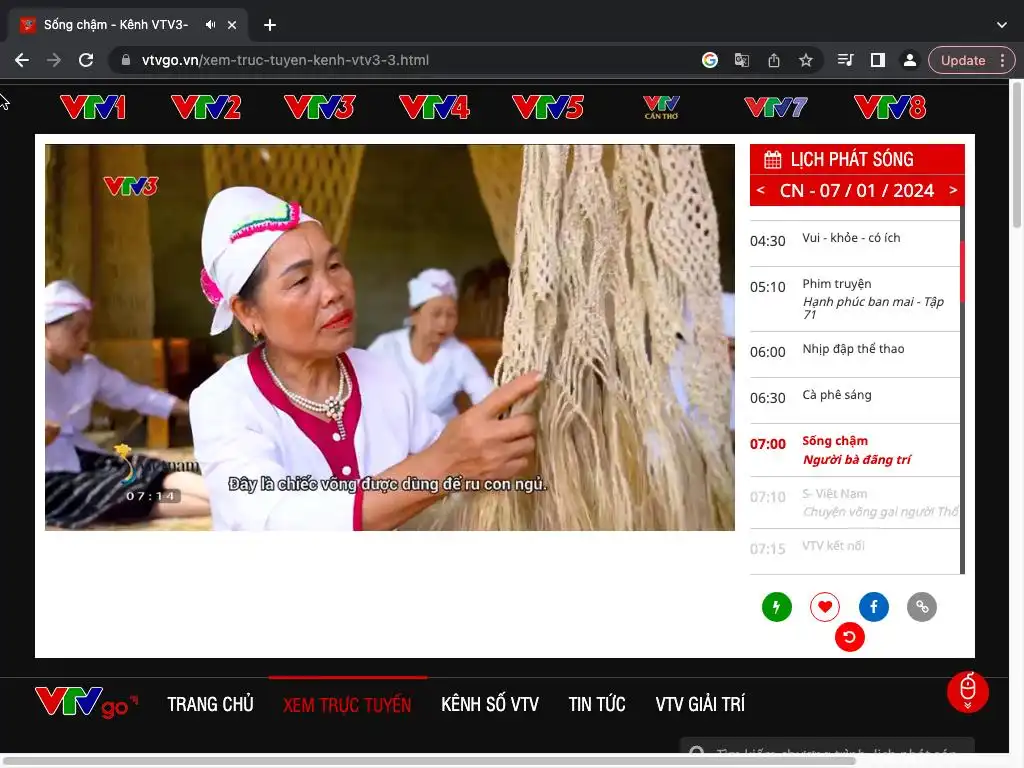
Task: Click the schedule list red scrollbar
Action: click(962, 271)
